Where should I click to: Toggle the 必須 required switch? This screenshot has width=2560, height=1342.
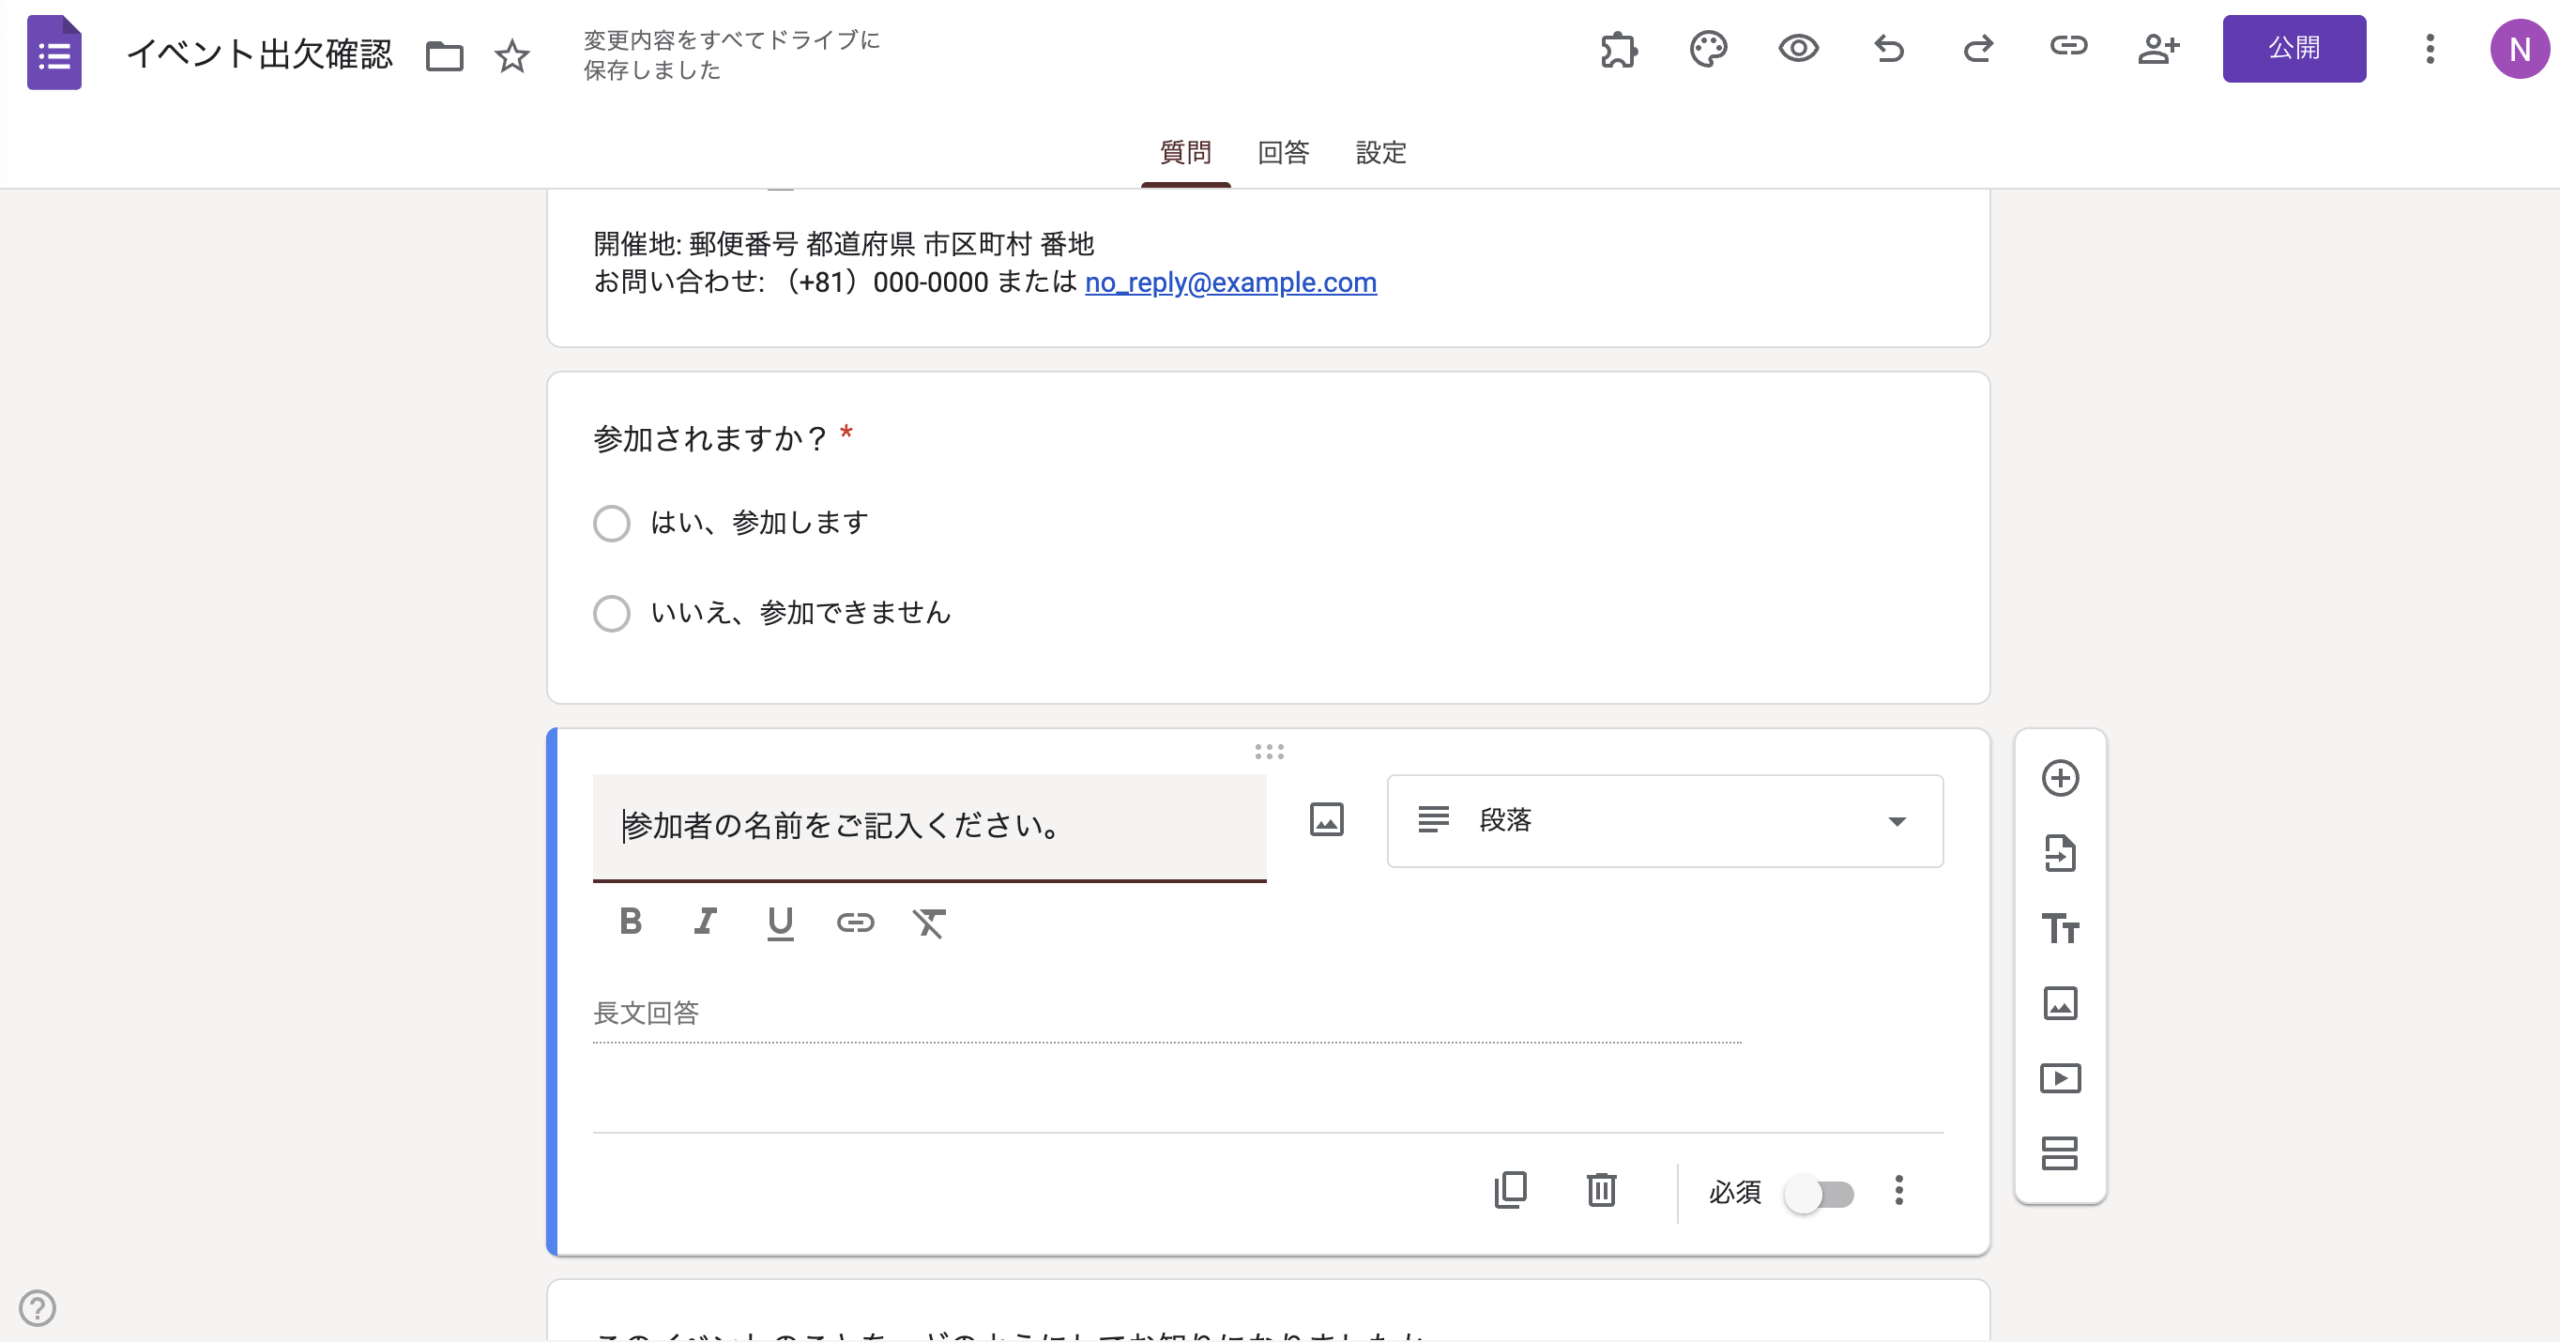pyautogui.click(x=1819, y=1194)
